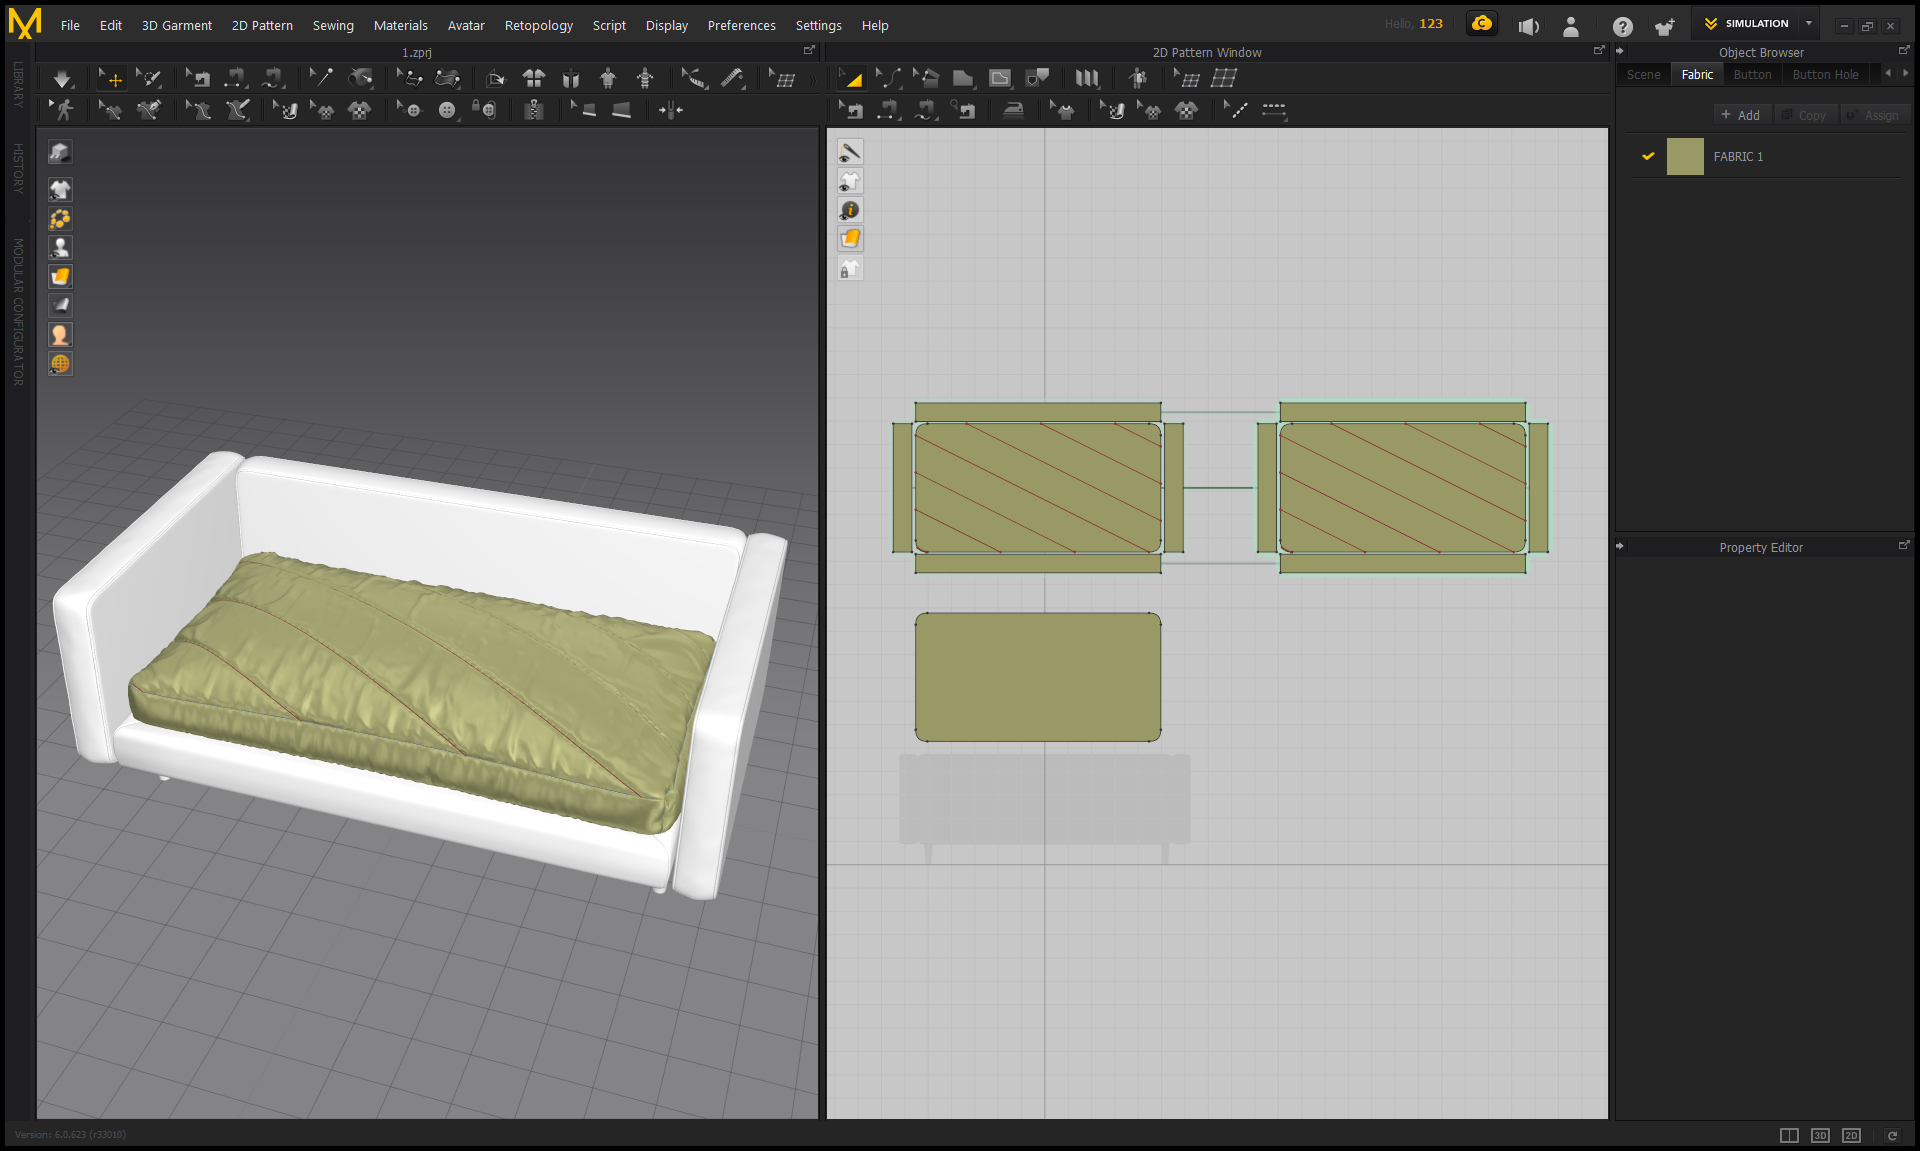Click the speaker announcements icon
1920x1151 pixels.
pyautogui.click(x=1528, y=26)
